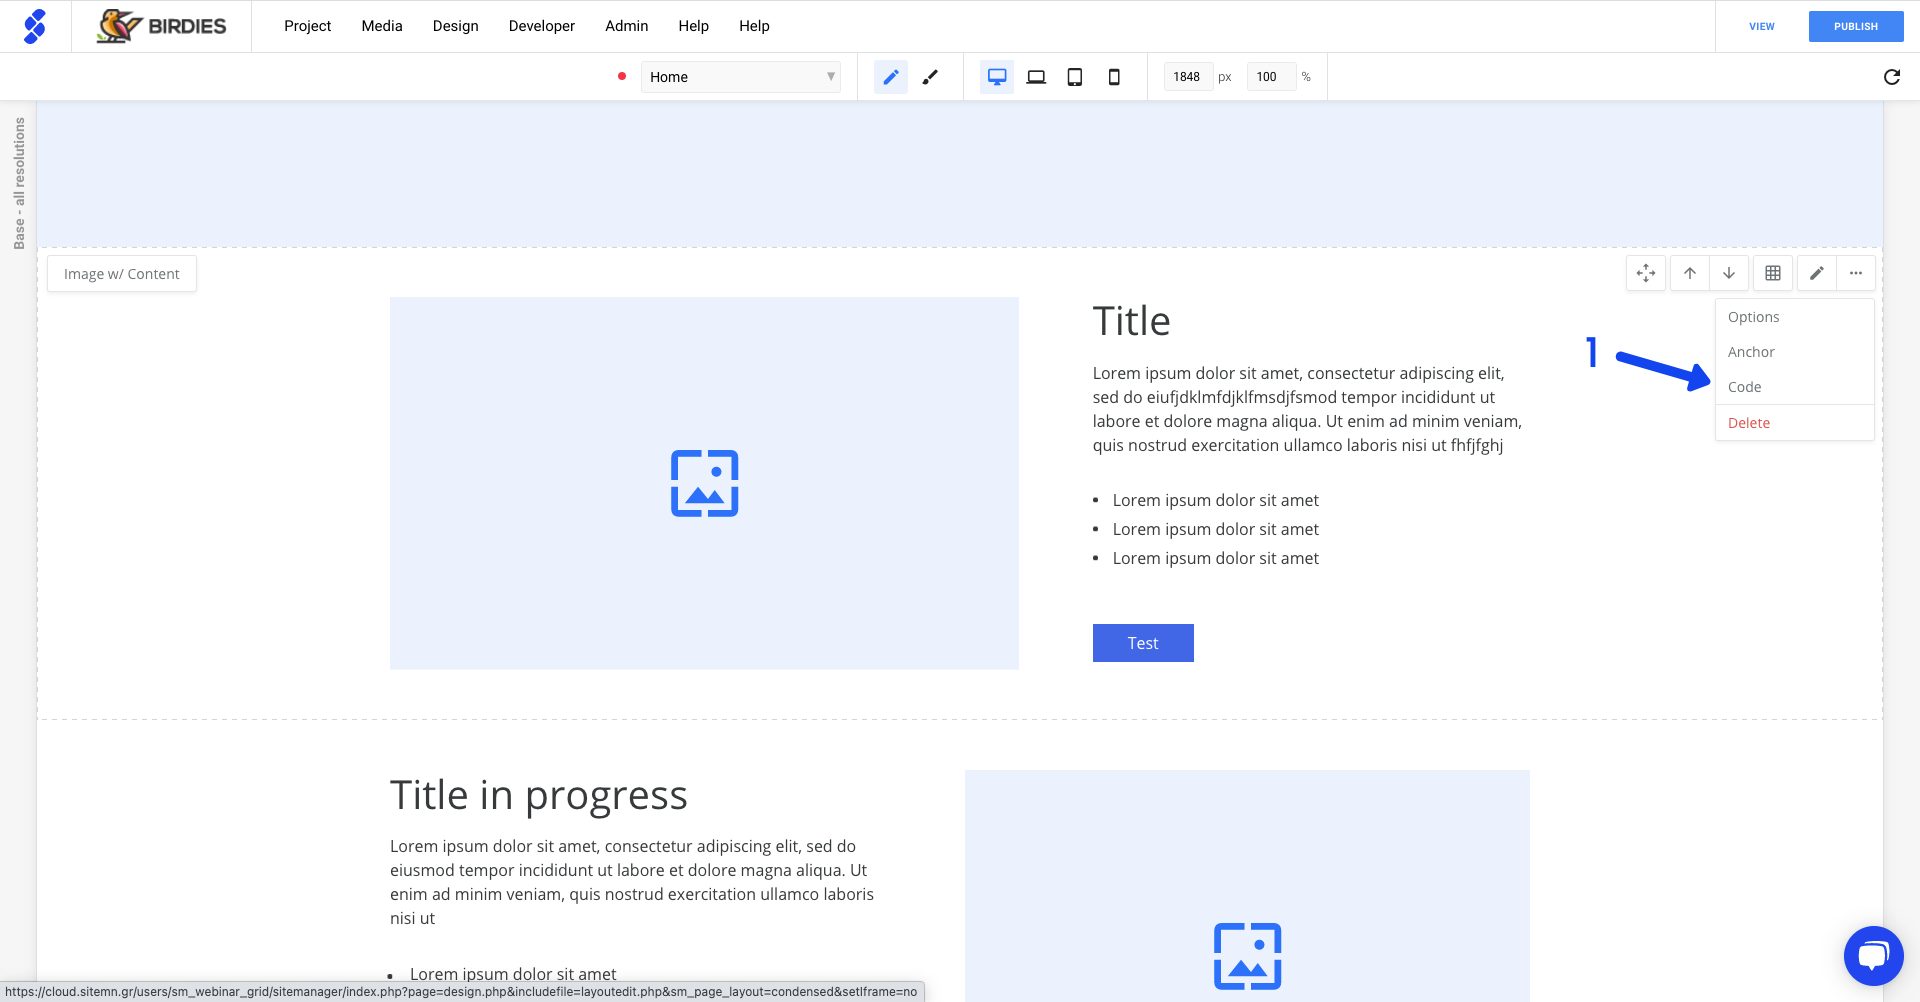Click the image placeholder in second block
Image resolution: width=1920 pixels, height=1002 pixels.
point(1247,886)
